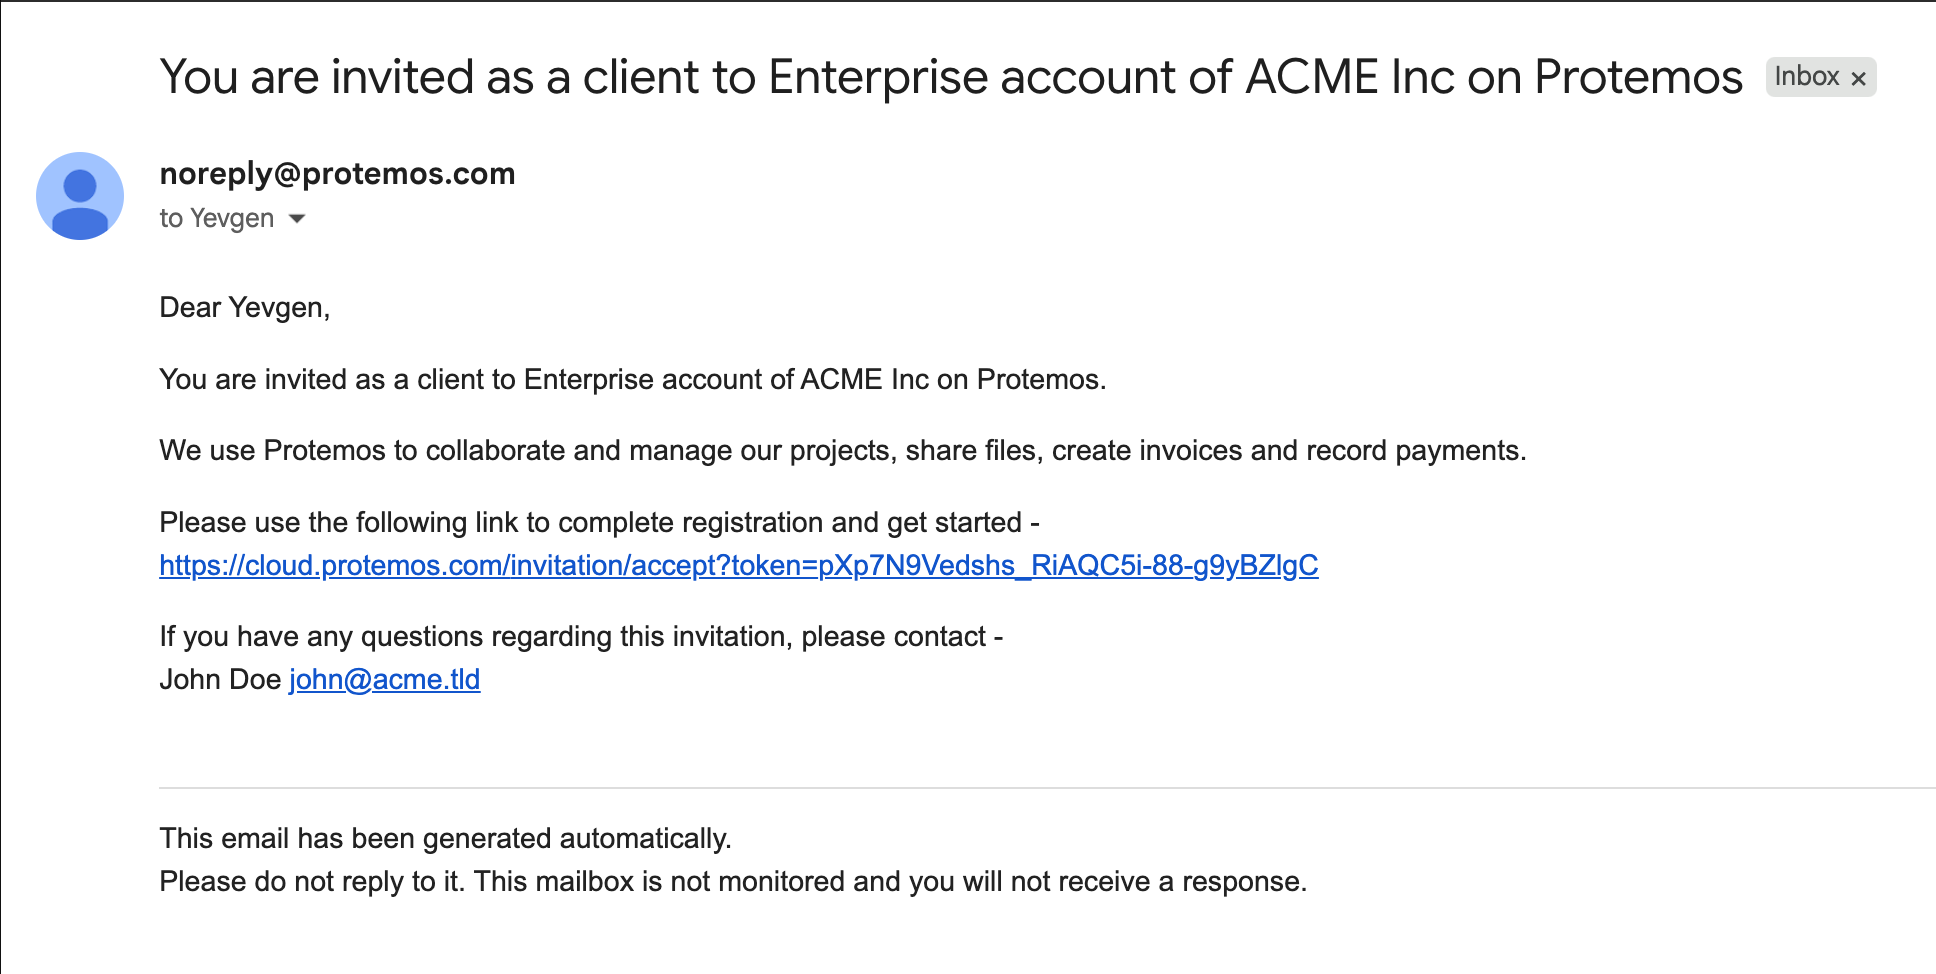The height and width of the screenshot is (974, 1936).
Task: Click the 'If you have any questions' line
Action: 580,636
